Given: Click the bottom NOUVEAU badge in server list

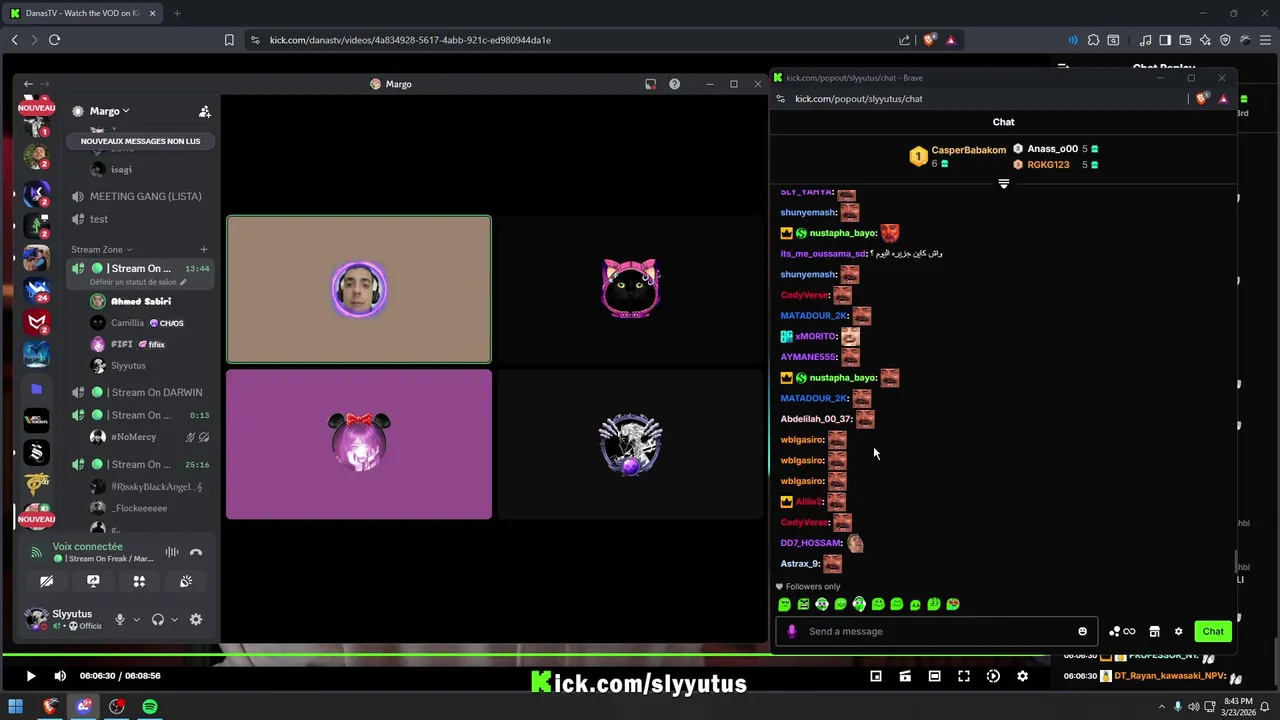Looking at the screenshot, I should click(36, 519).
